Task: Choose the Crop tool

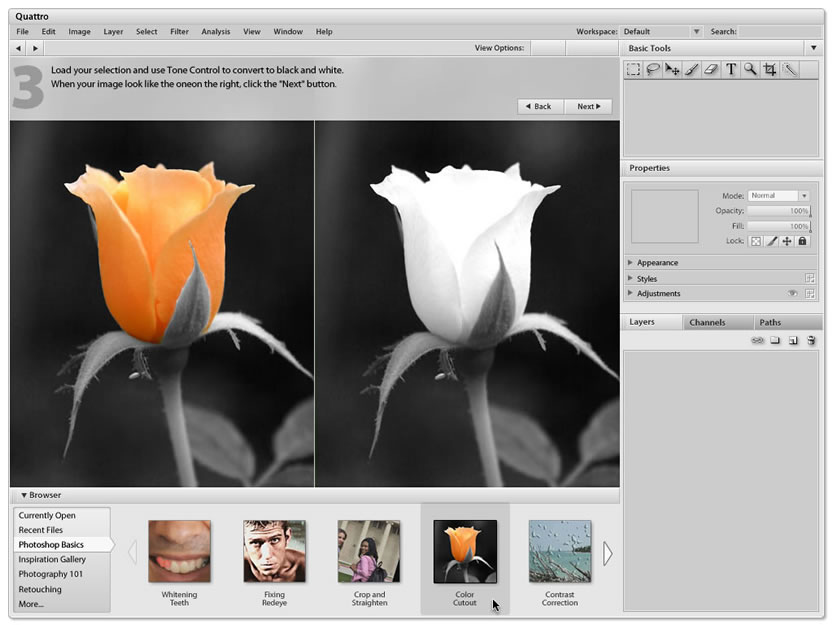Action: point(770,70)
